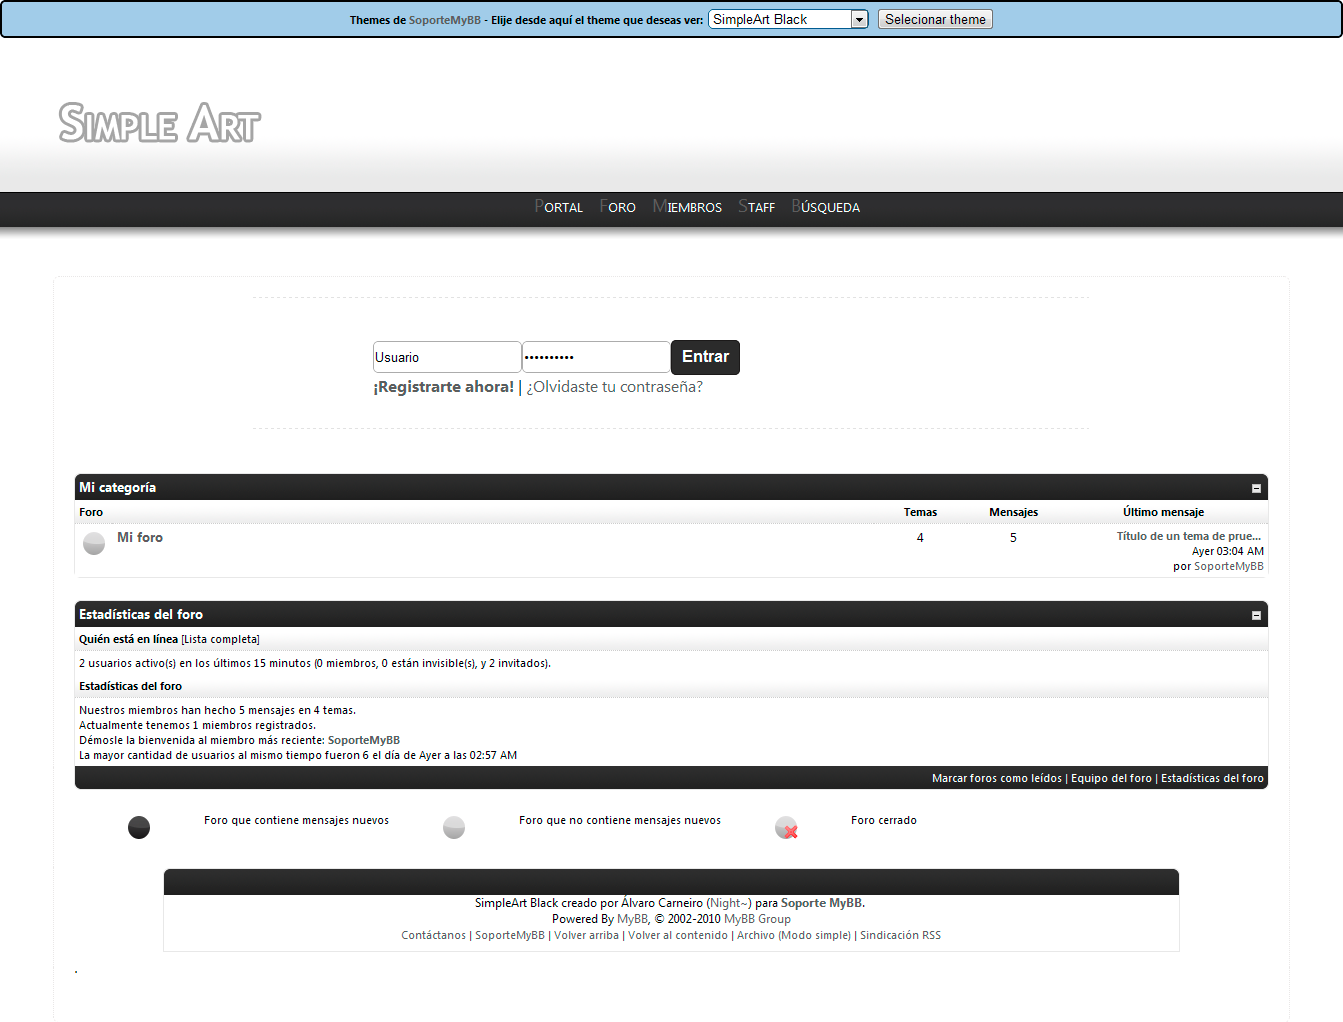
Task: Click the Mi foro status icon
Action: coord(94,543)
